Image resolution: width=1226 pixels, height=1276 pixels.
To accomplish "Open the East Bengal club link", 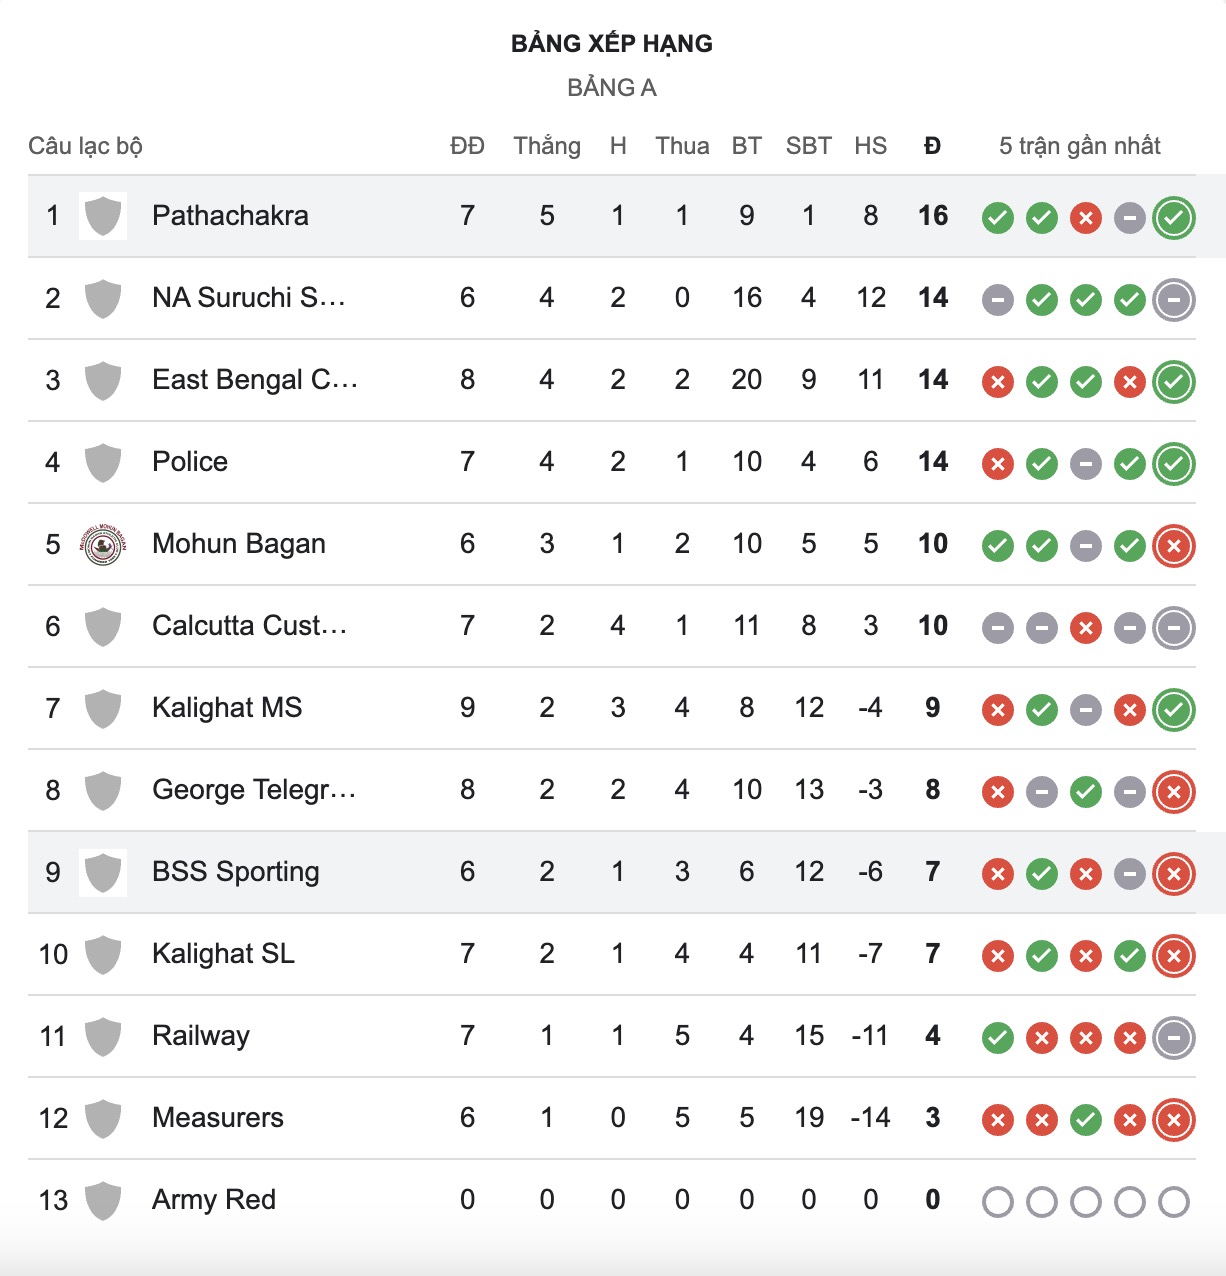I will pyautogui.click(x=255, y=380).
